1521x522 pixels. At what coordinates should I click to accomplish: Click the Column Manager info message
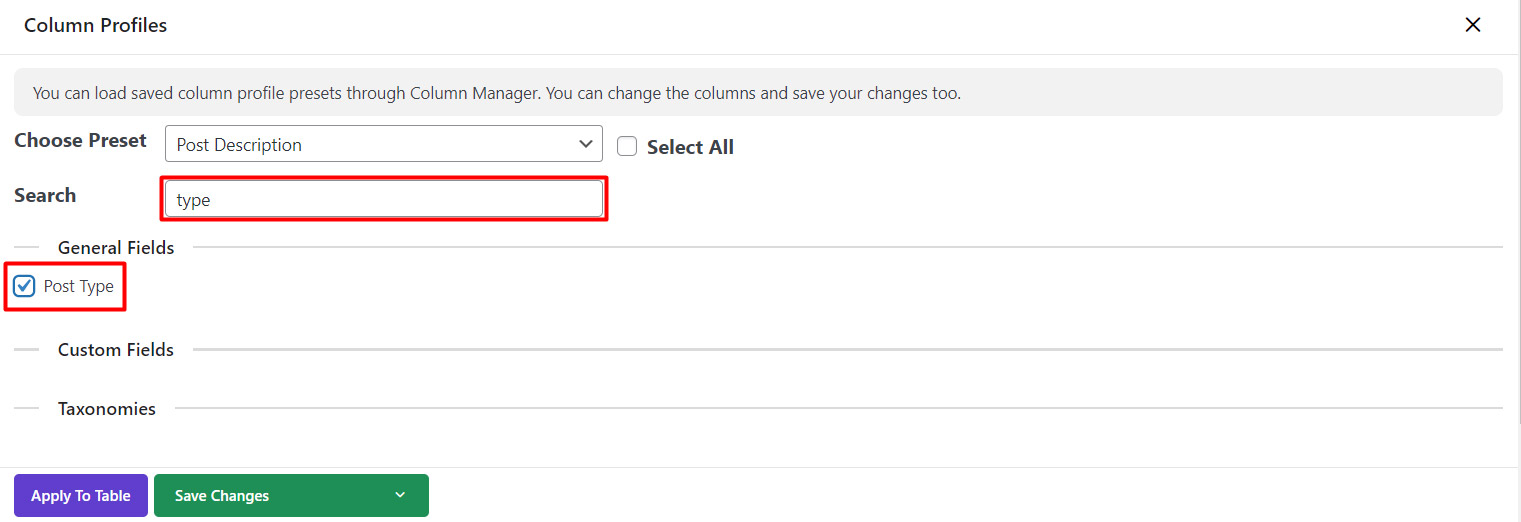coord(497,93)
